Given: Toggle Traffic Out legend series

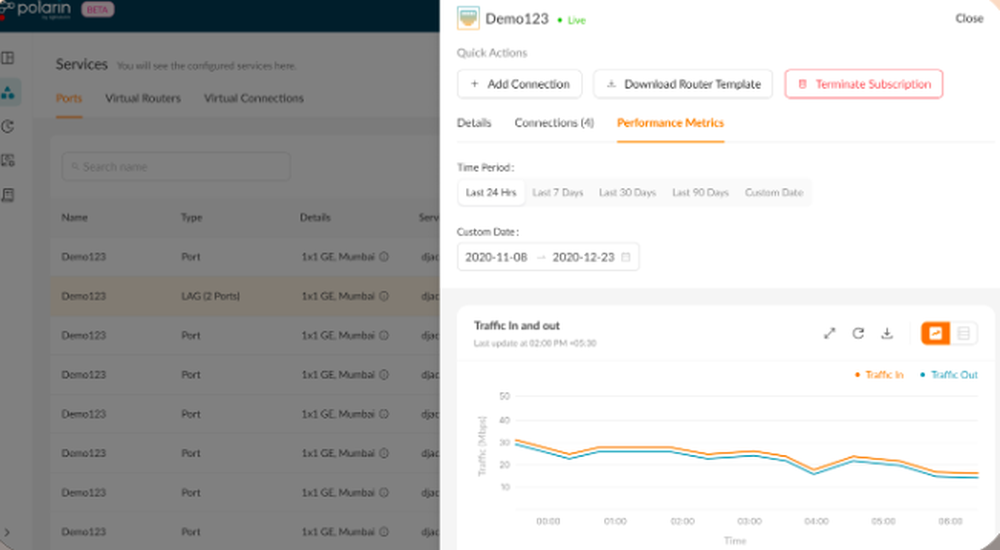Looking at the screenshot, I should (949, 375).
